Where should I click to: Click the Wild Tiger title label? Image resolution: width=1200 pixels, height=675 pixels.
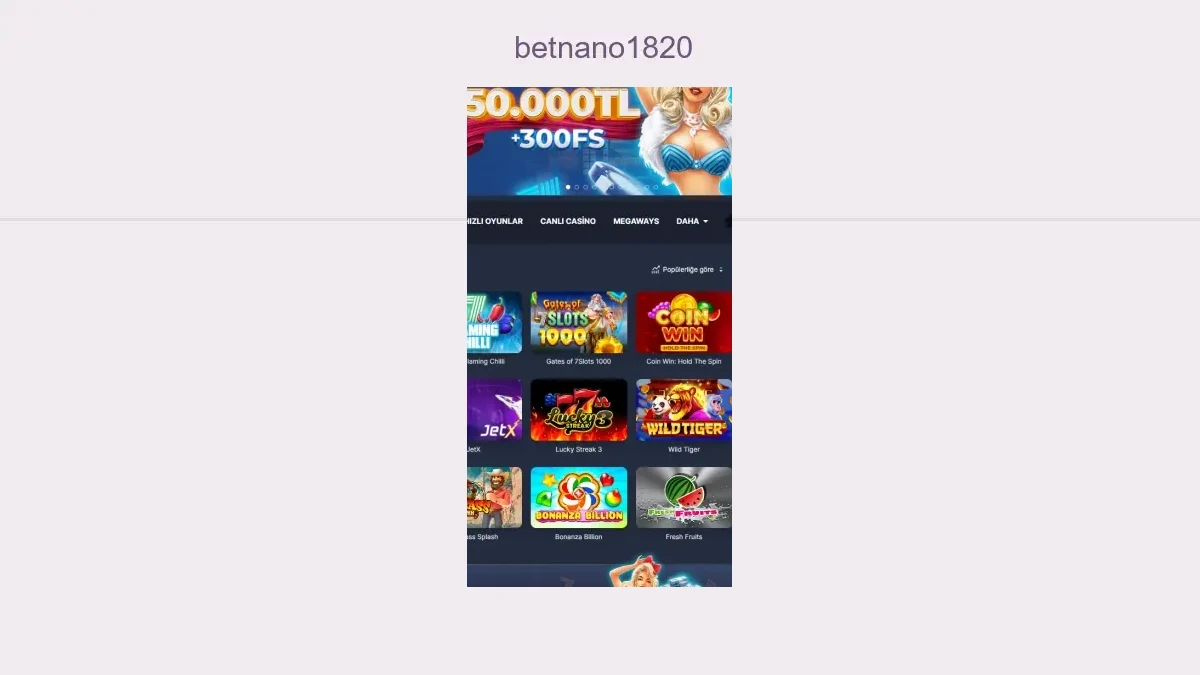[684, 450]
